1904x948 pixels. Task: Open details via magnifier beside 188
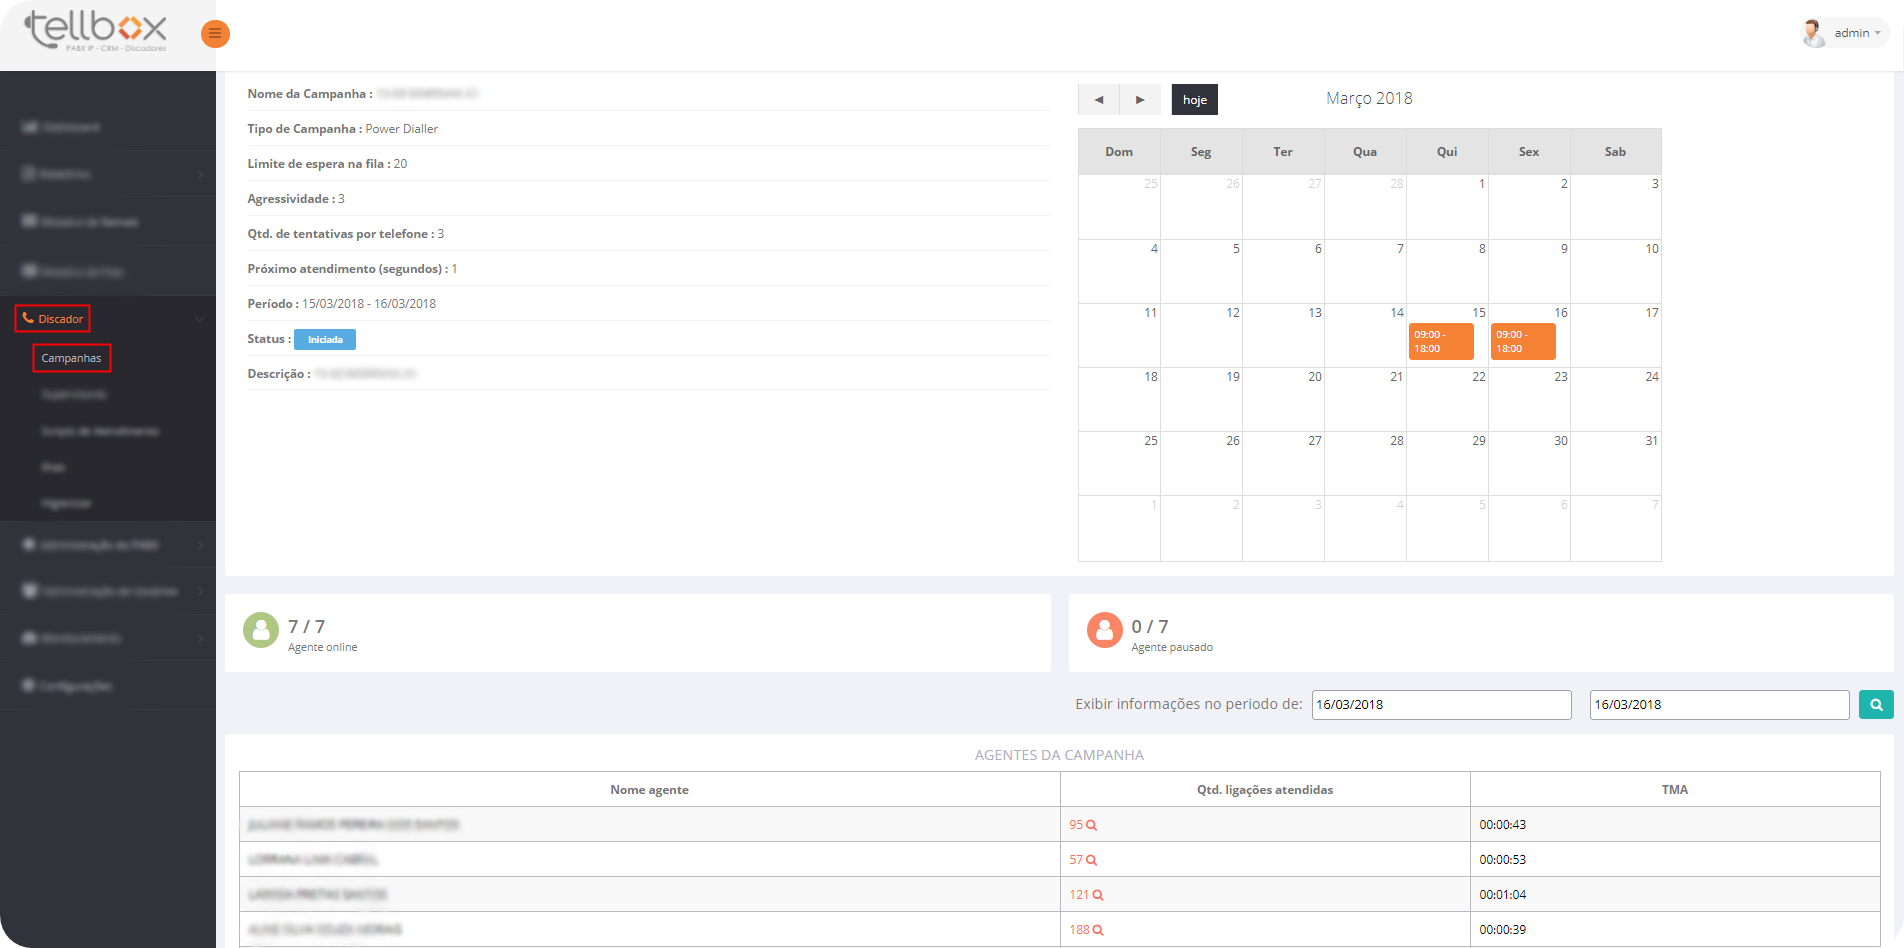click(1098, 931)
